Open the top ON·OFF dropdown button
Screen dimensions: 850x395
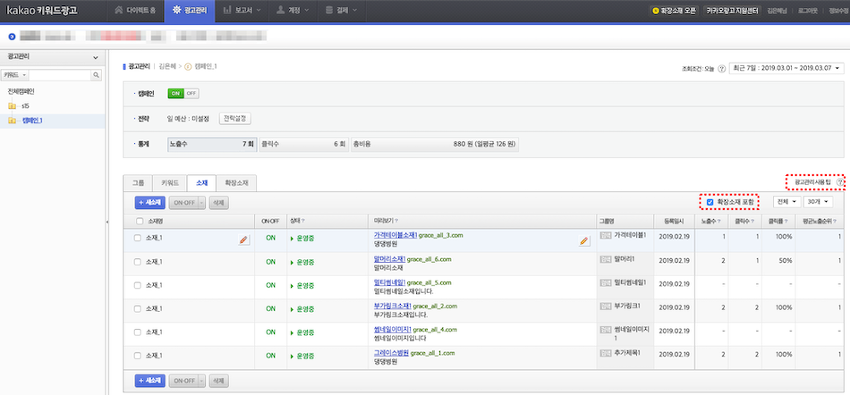pos(187,203)
